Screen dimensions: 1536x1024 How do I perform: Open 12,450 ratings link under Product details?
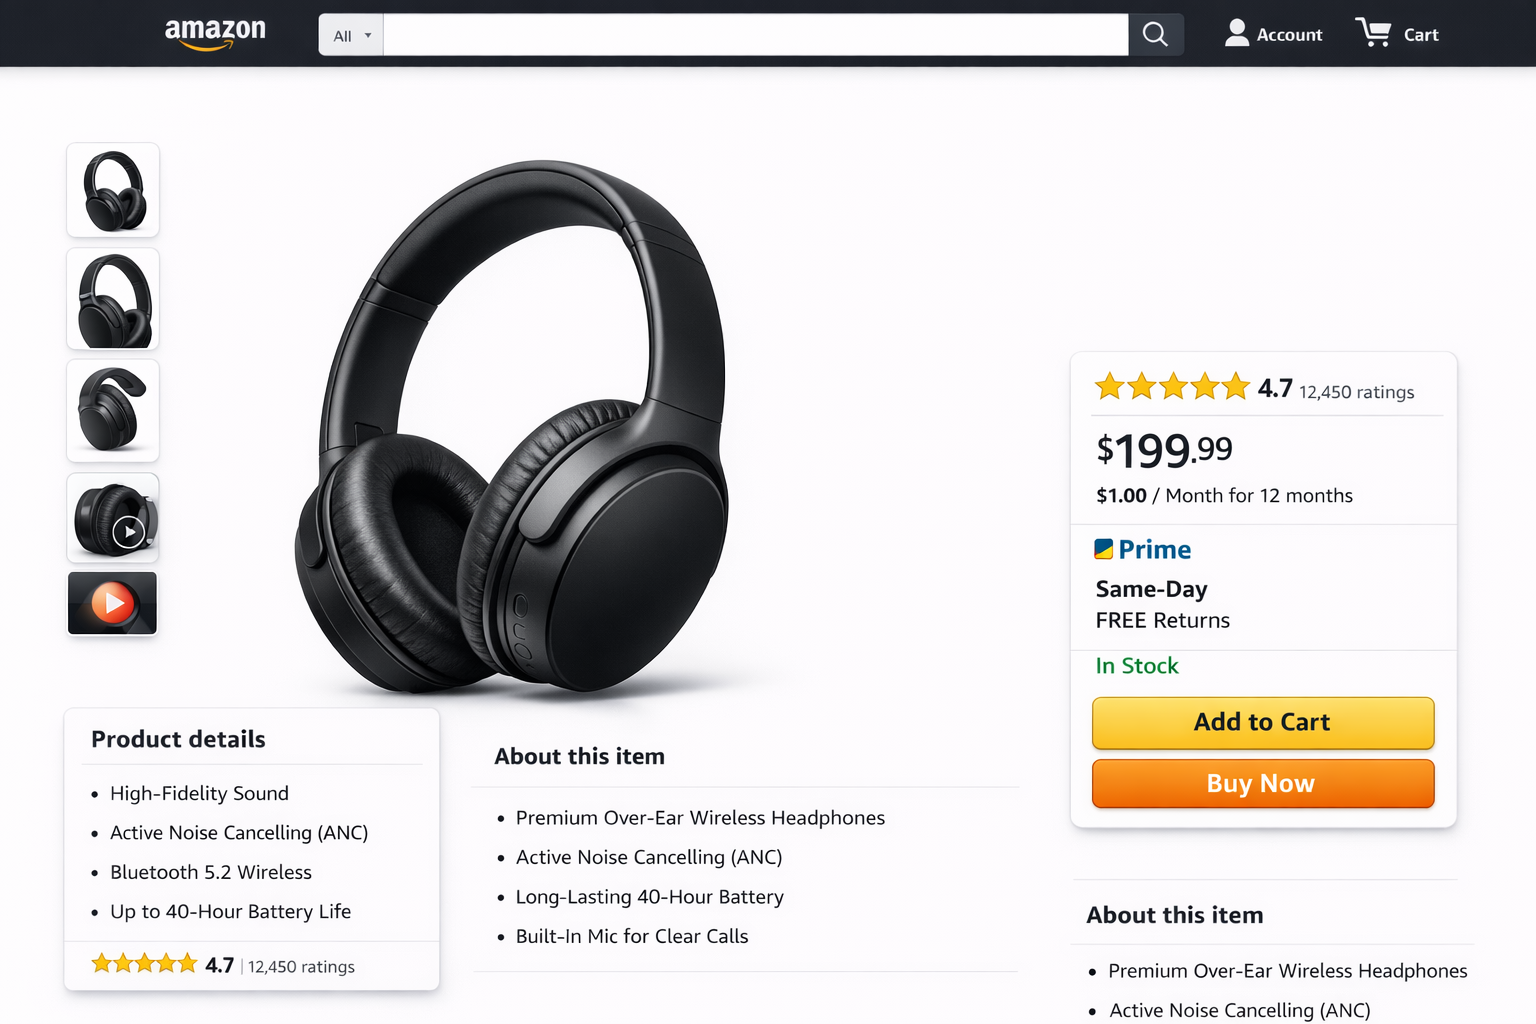point(301,967)
